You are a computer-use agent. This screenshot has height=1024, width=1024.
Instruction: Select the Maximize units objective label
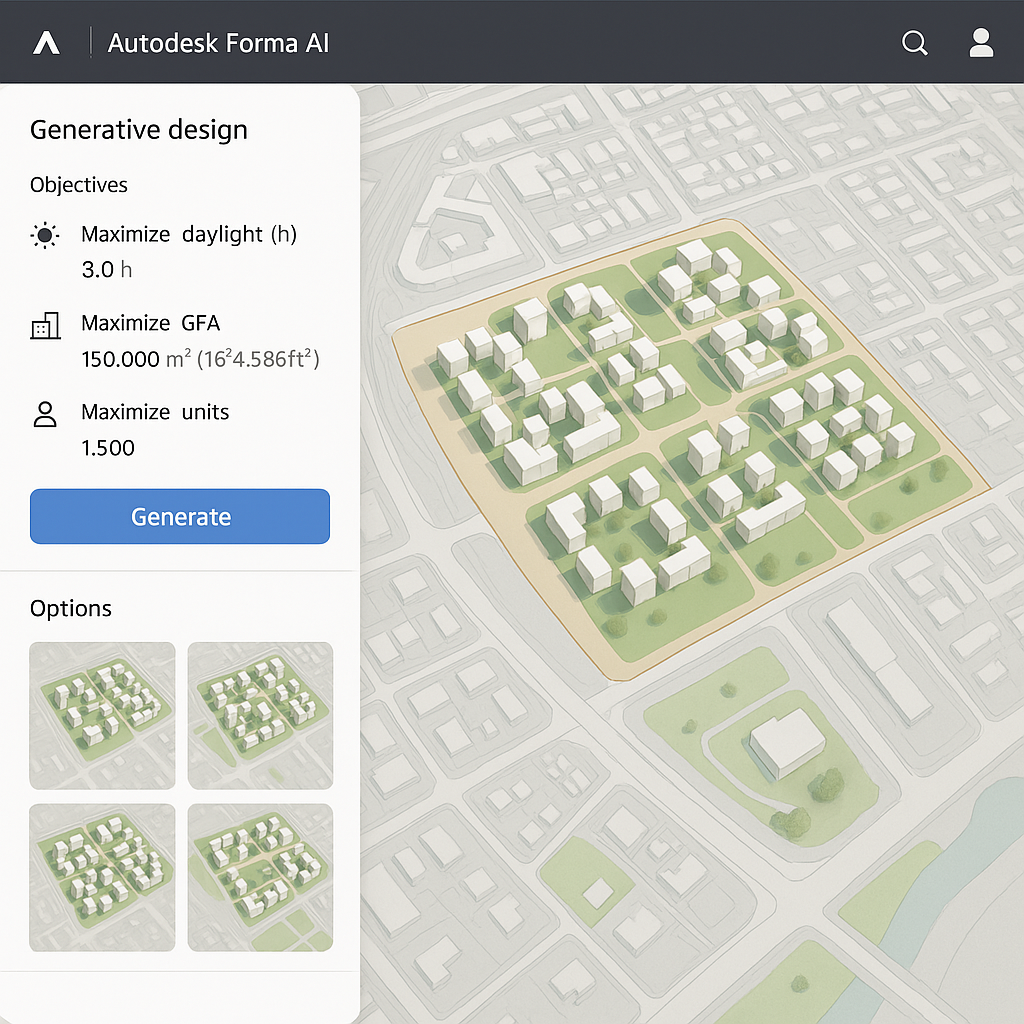pos(155,412)
